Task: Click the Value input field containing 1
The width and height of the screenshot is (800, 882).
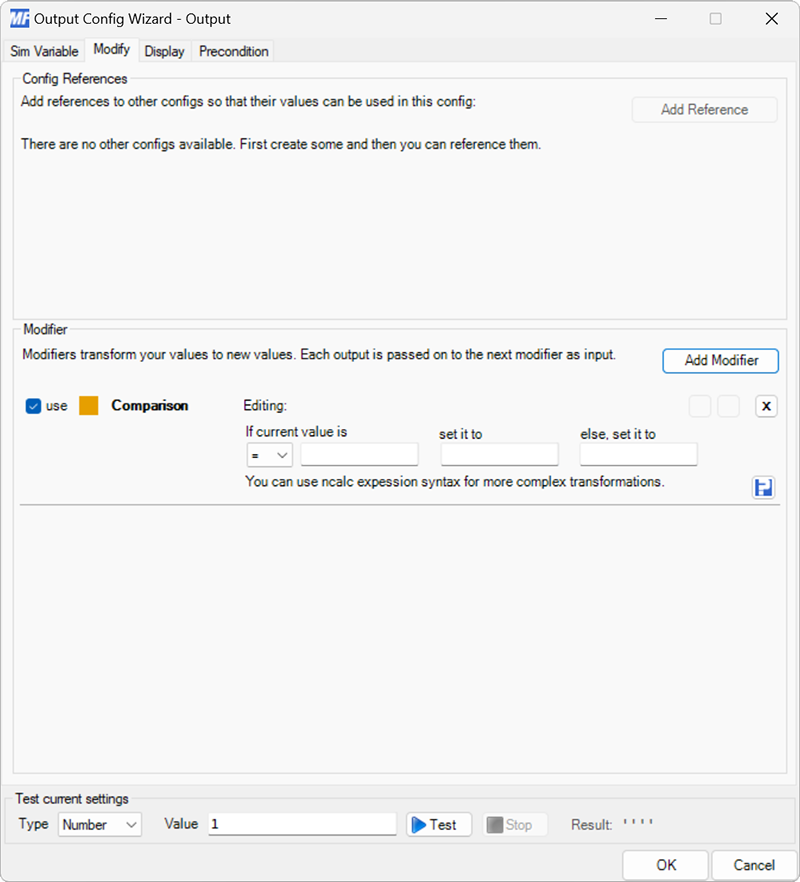Action: pos(300,824)
